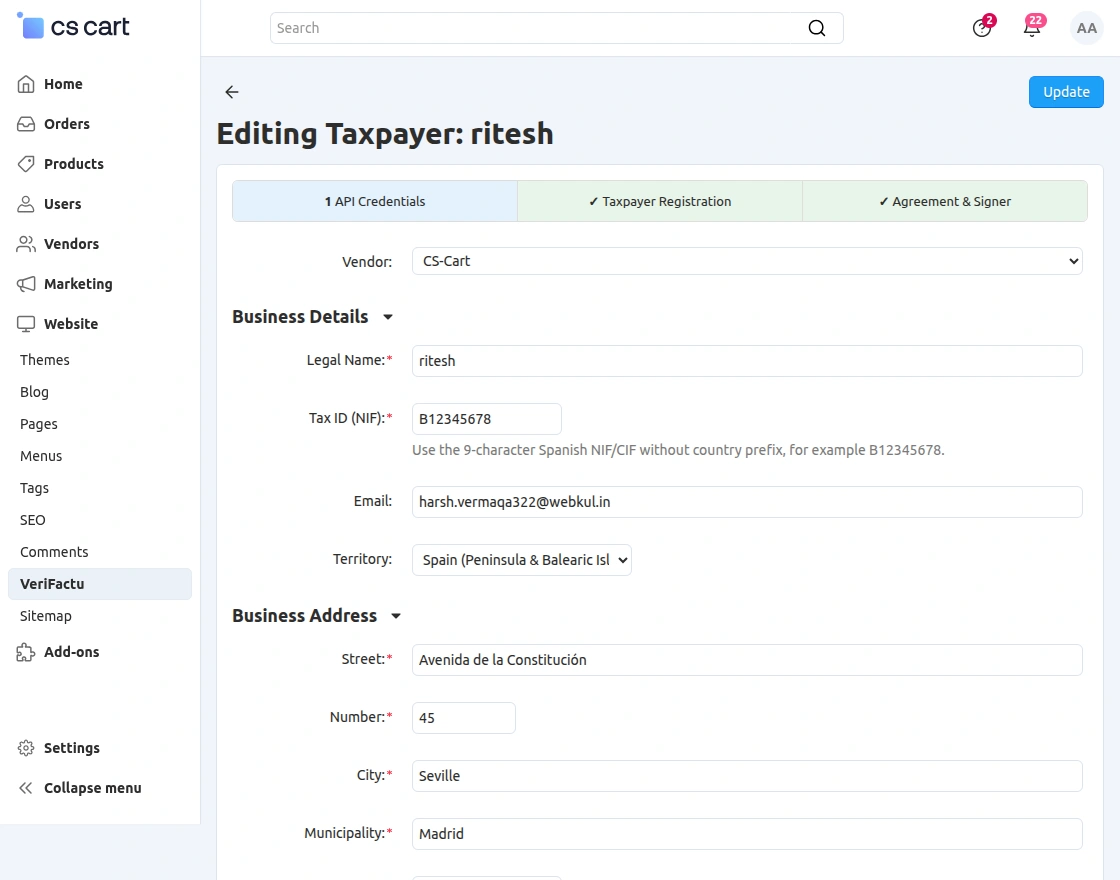Click the Update button

tap(1066, 92)
